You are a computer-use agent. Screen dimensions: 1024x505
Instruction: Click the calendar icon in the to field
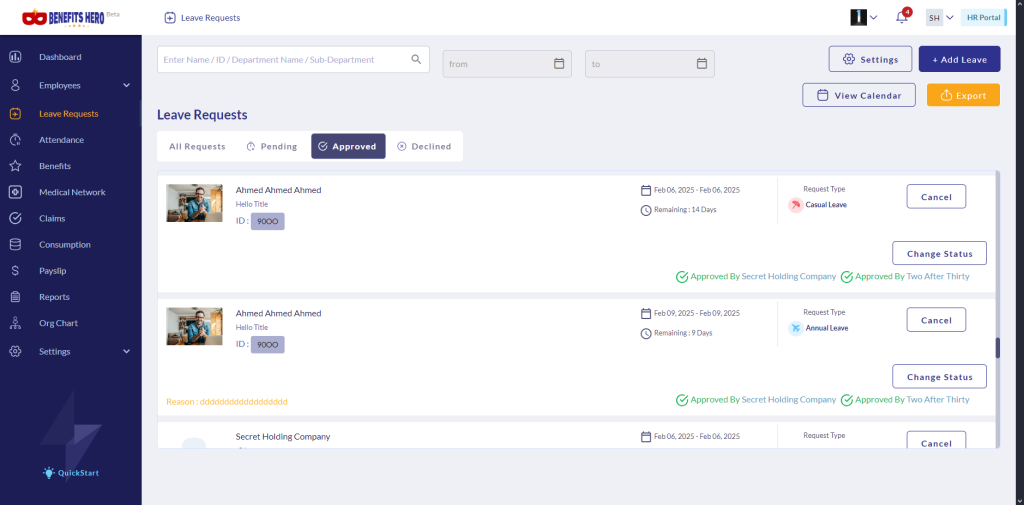tap(701, 63)
